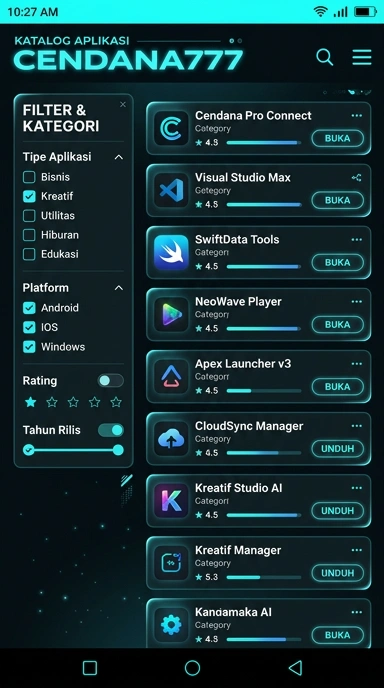Image resolution: width=384 pixels, height=688 pixels.
Task: Open more options for Kreatif Studio AI
Action: [357, 488]
